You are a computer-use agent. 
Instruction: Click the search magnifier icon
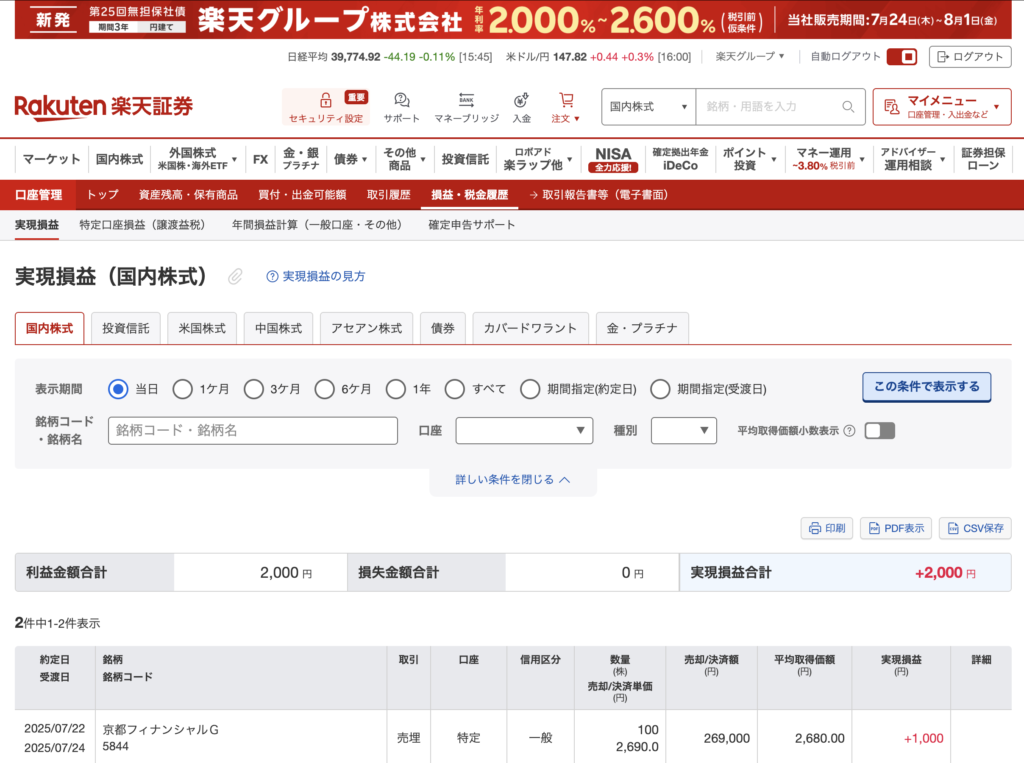pyautogui.click(x=848, y=106)
